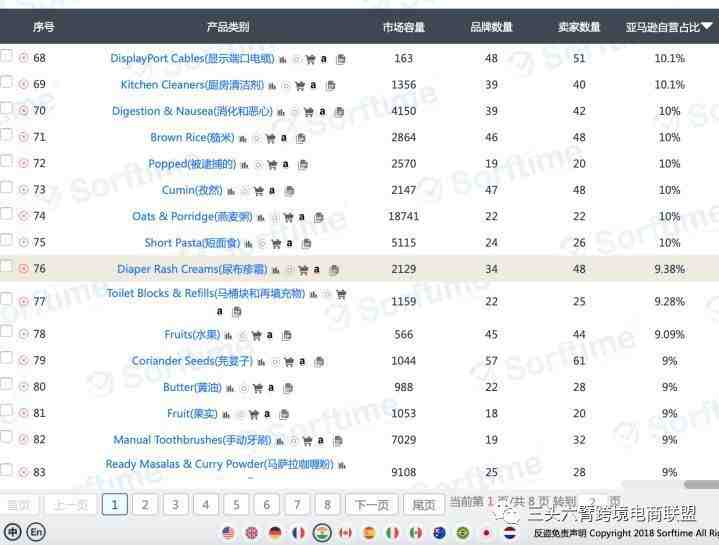Screen dimensions: 719x545
Task: Open Manual Toothbrushes category link
Action: click(192, 440)
